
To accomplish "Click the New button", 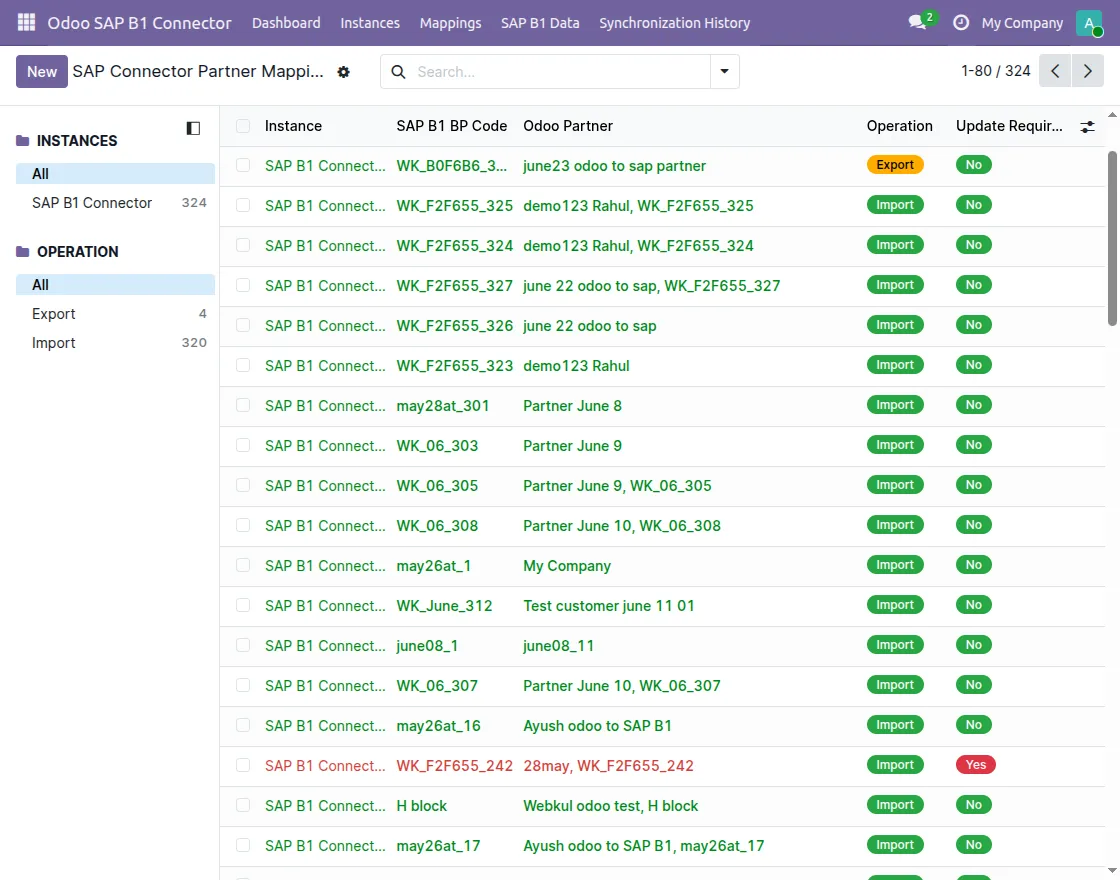I will pos(41,71).
